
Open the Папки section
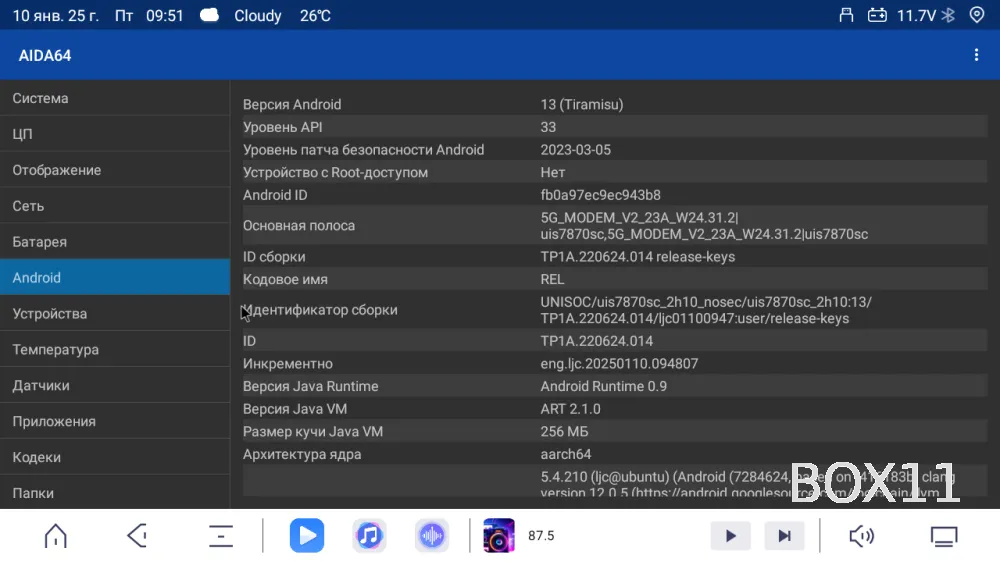[115, 492]
